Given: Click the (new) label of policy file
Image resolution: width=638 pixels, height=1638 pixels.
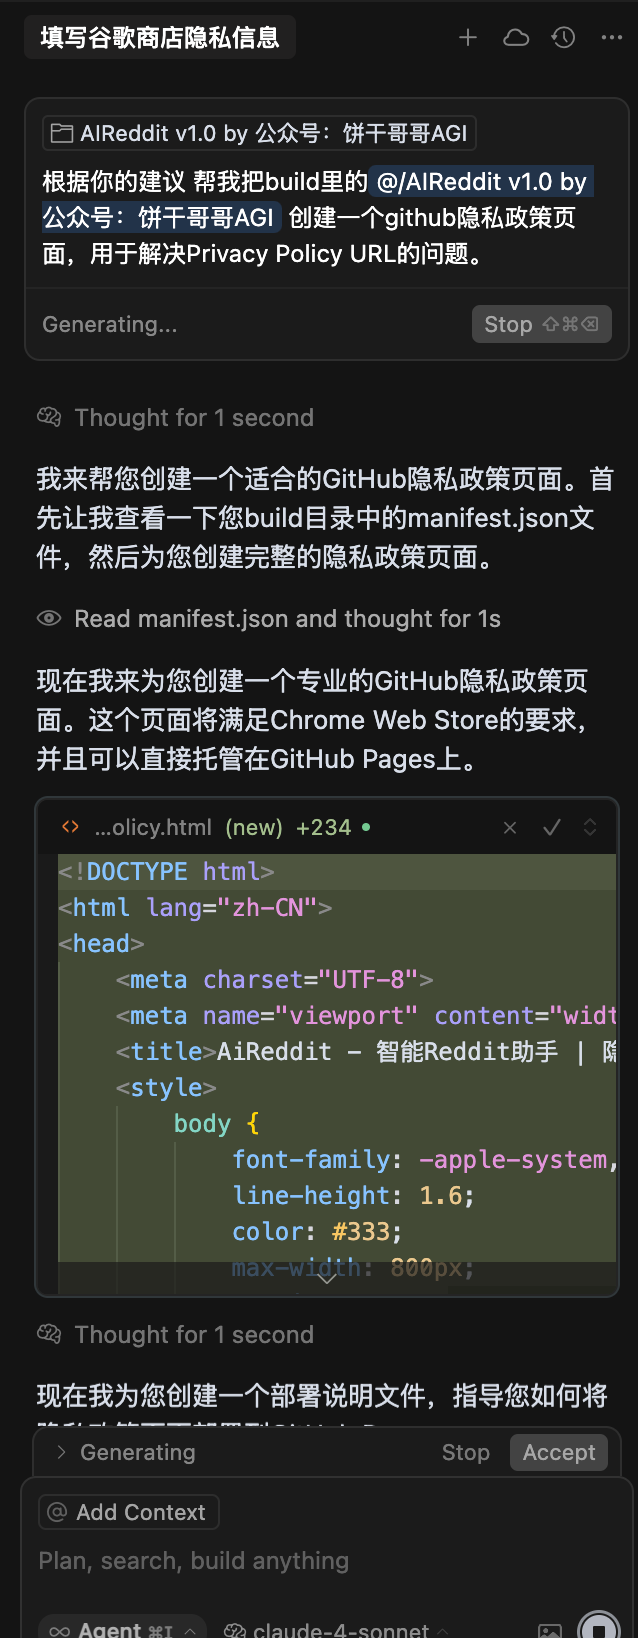Looking at the screenshot, I should pyautogui.click(x=254, y=828).
